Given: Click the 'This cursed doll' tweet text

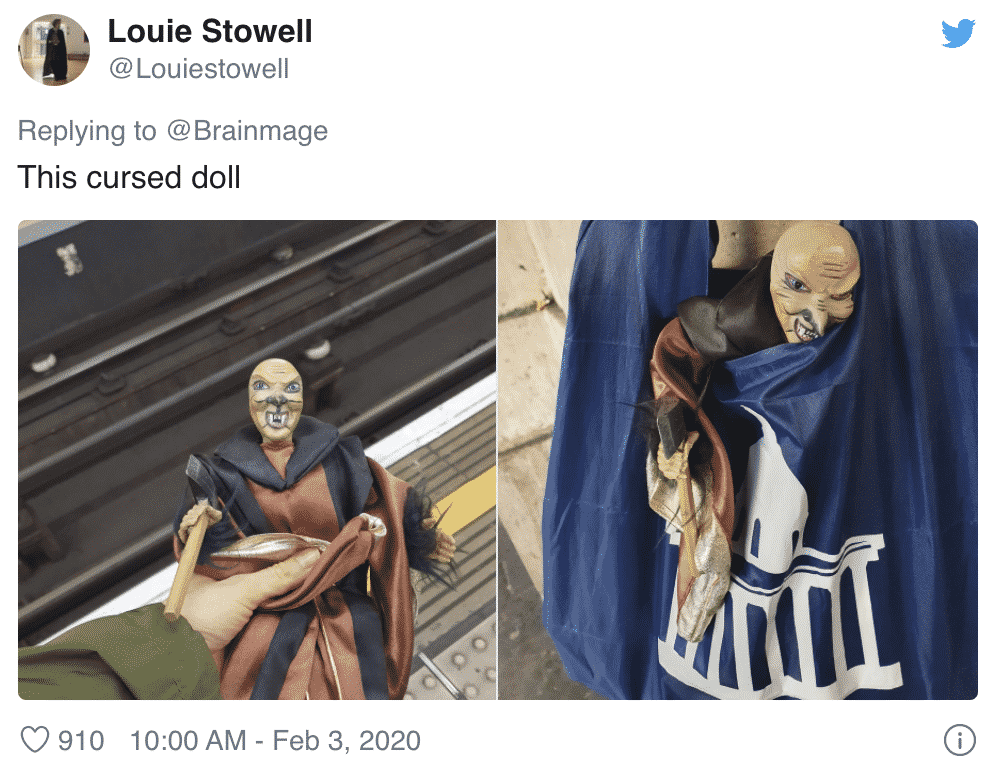Looking at the screenshot, I should [x=129, y=177].
